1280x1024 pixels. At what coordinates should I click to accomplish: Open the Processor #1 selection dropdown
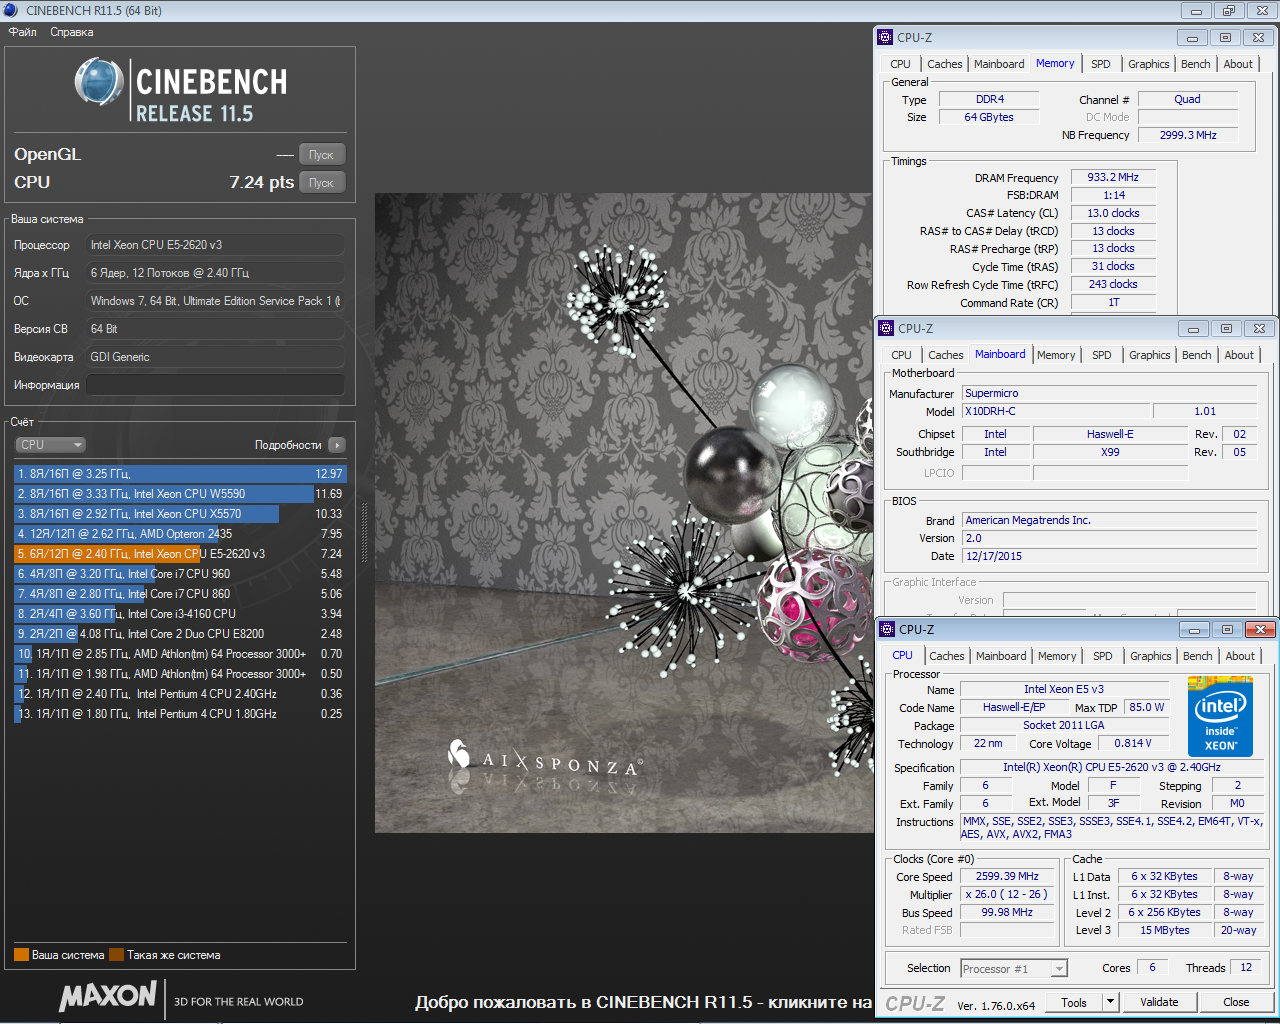pos(1014,968)
